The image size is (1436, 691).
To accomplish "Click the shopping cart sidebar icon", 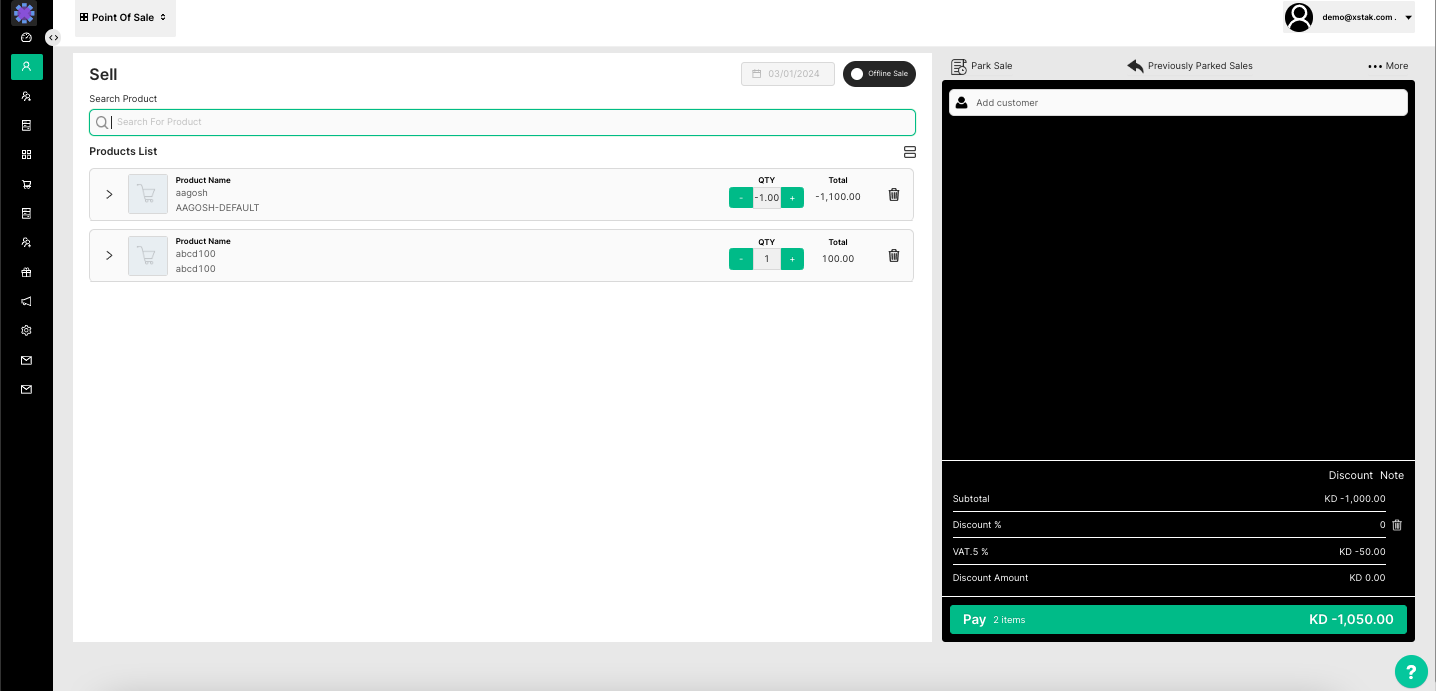I will (26, 184).
